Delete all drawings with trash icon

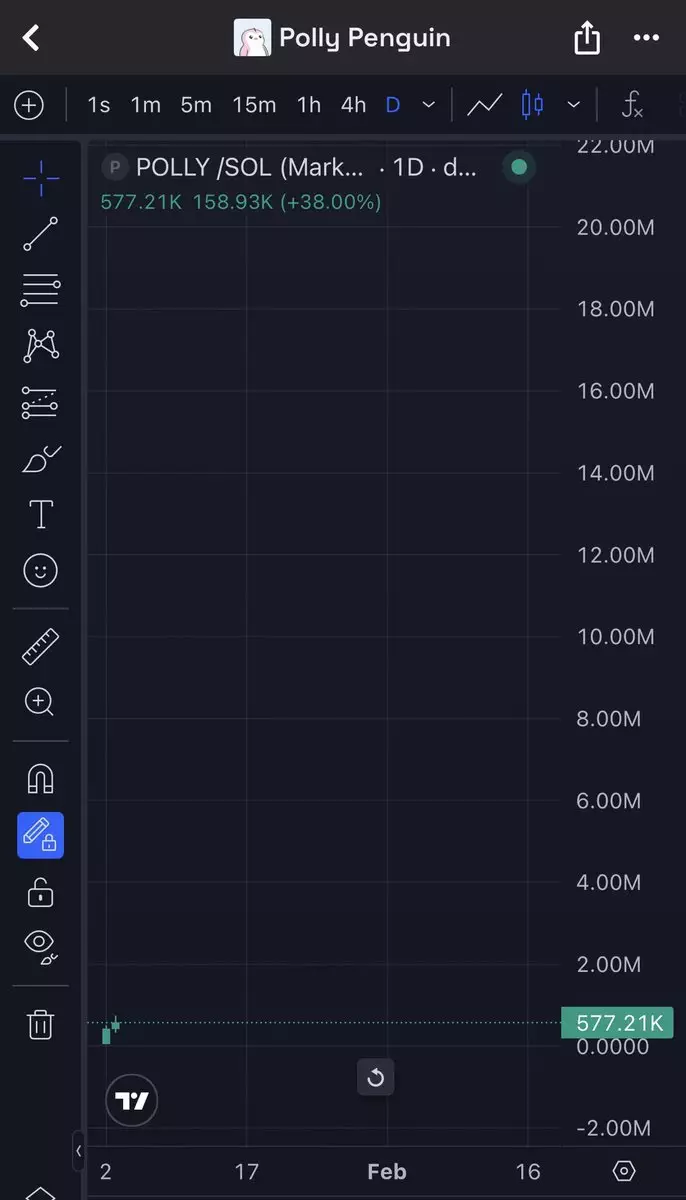(40, 1024)
